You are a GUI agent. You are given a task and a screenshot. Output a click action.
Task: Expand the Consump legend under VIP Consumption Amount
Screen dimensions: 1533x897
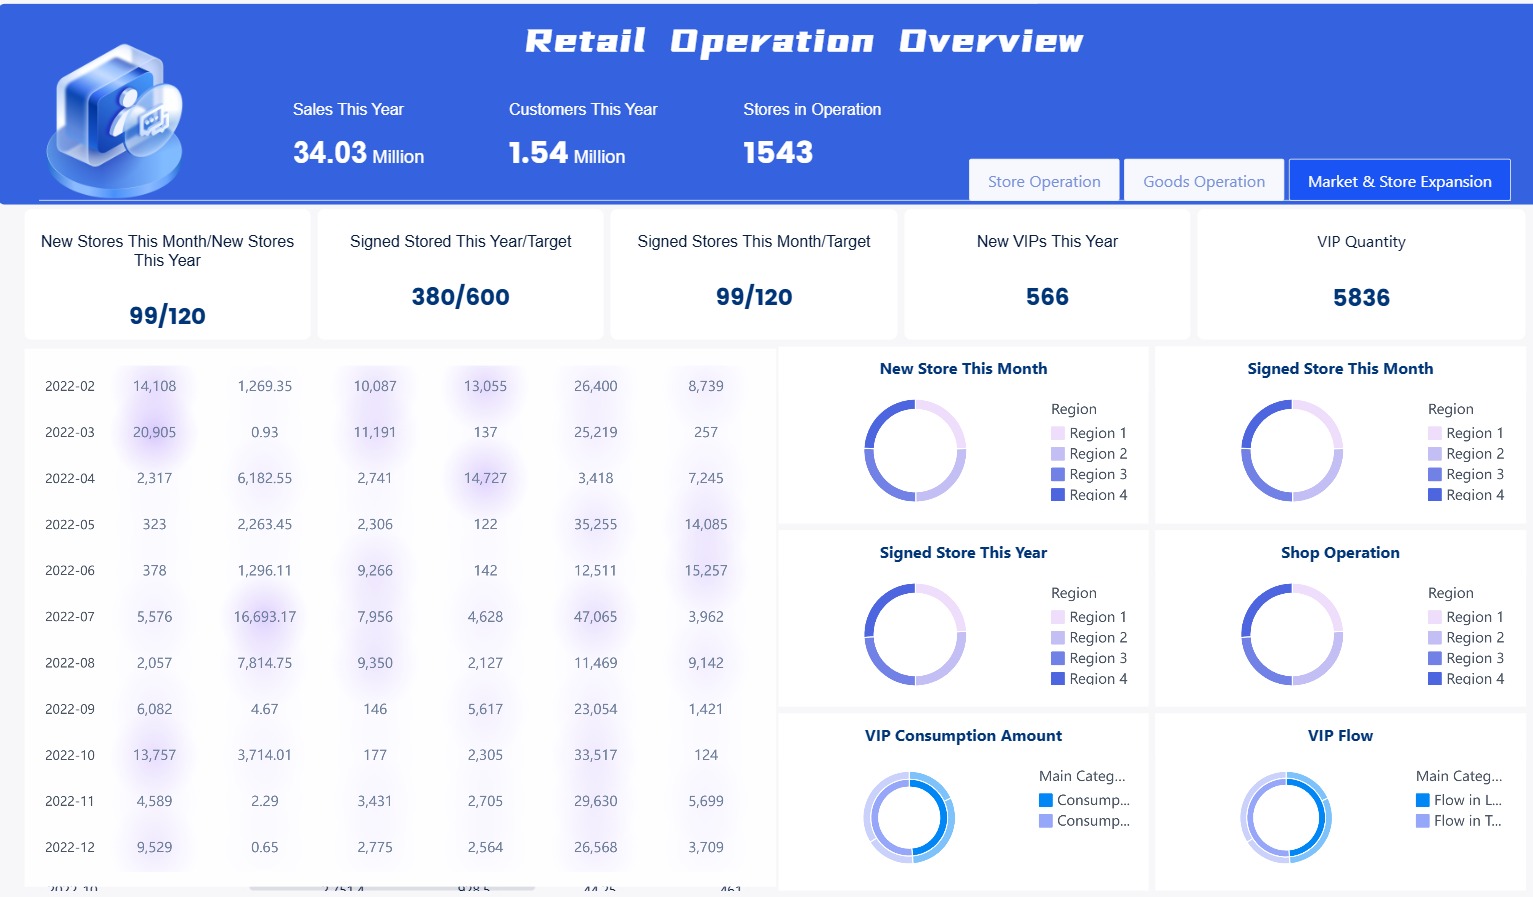1095,800
